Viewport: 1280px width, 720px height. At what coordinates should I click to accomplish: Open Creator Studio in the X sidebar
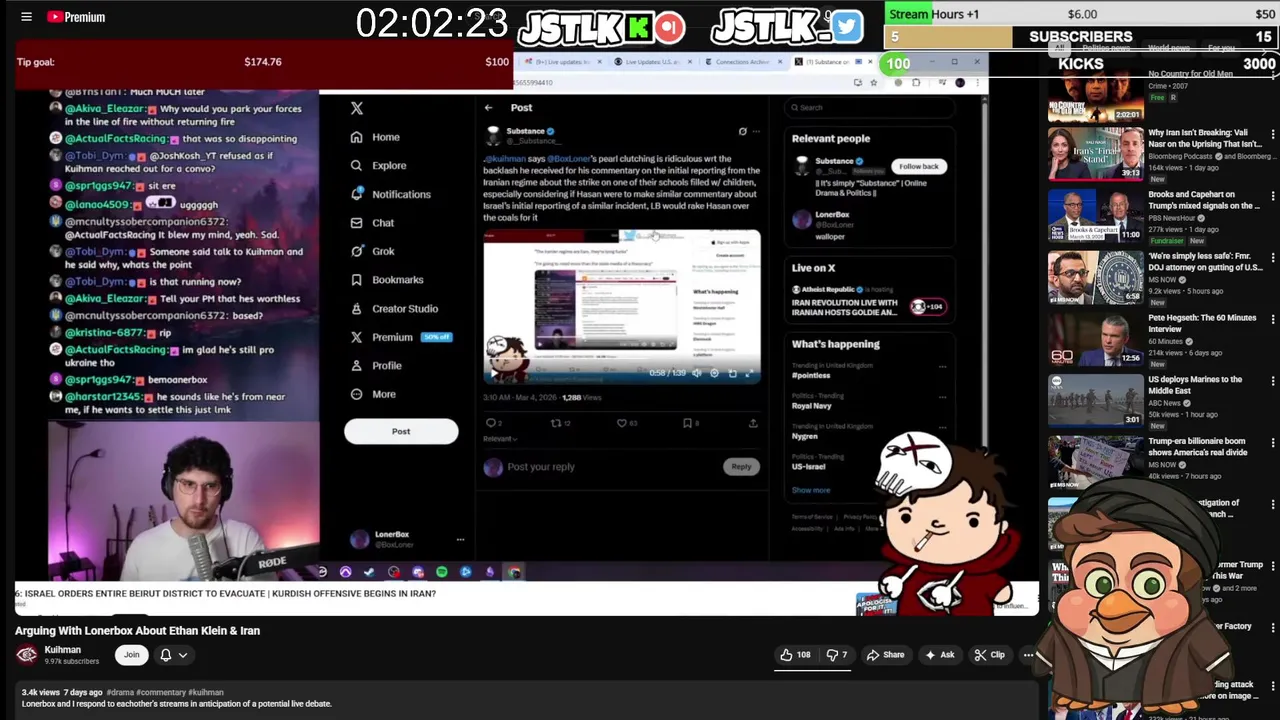394,309
